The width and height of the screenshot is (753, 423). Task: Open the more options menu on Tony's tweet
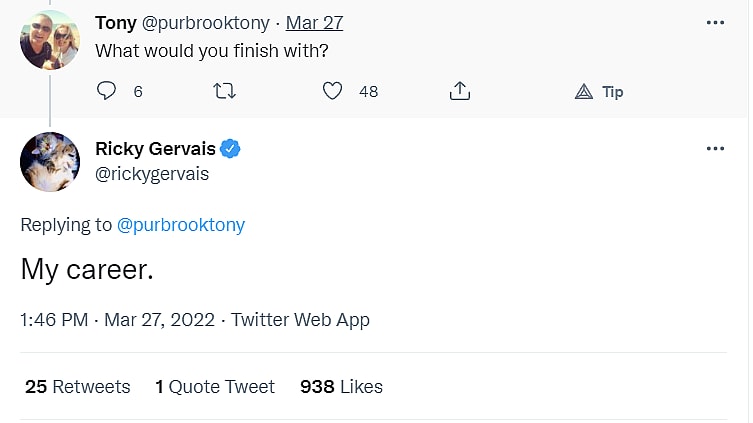(x=714, y=22)
